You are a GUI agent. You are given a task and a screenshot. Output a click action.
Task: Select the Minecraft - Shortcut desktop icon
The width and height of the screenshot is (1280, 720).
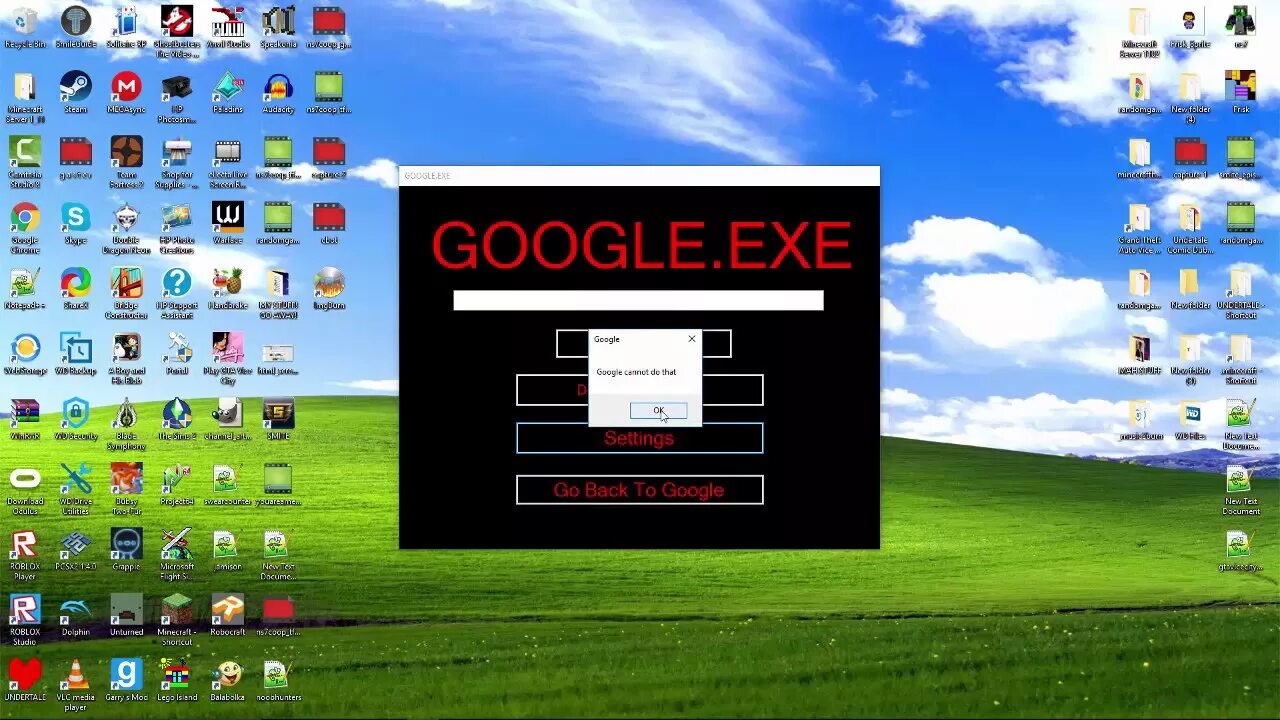(177, 620)
